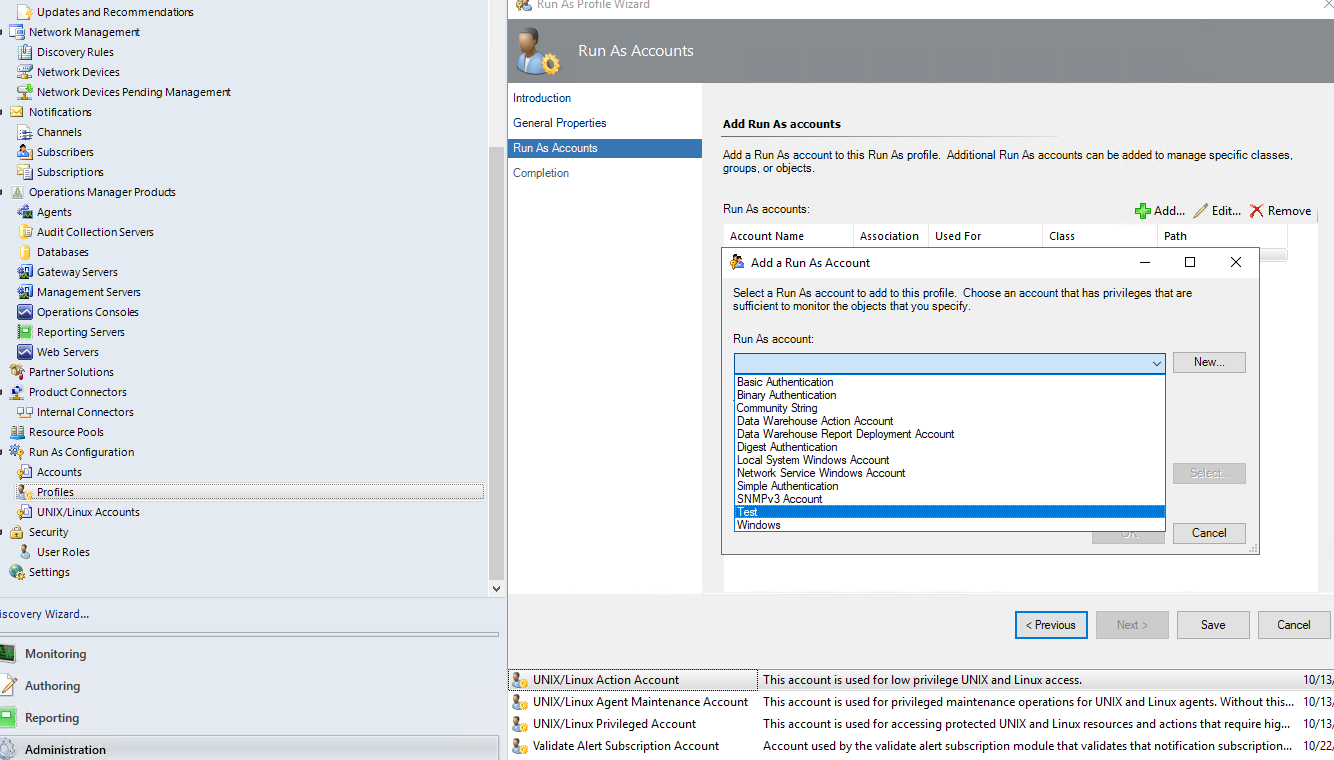Image resolution: width=1334 pixels, height=760 pixels.
Task: Click the Partner Solutions icon
Action: click(17, 372)
